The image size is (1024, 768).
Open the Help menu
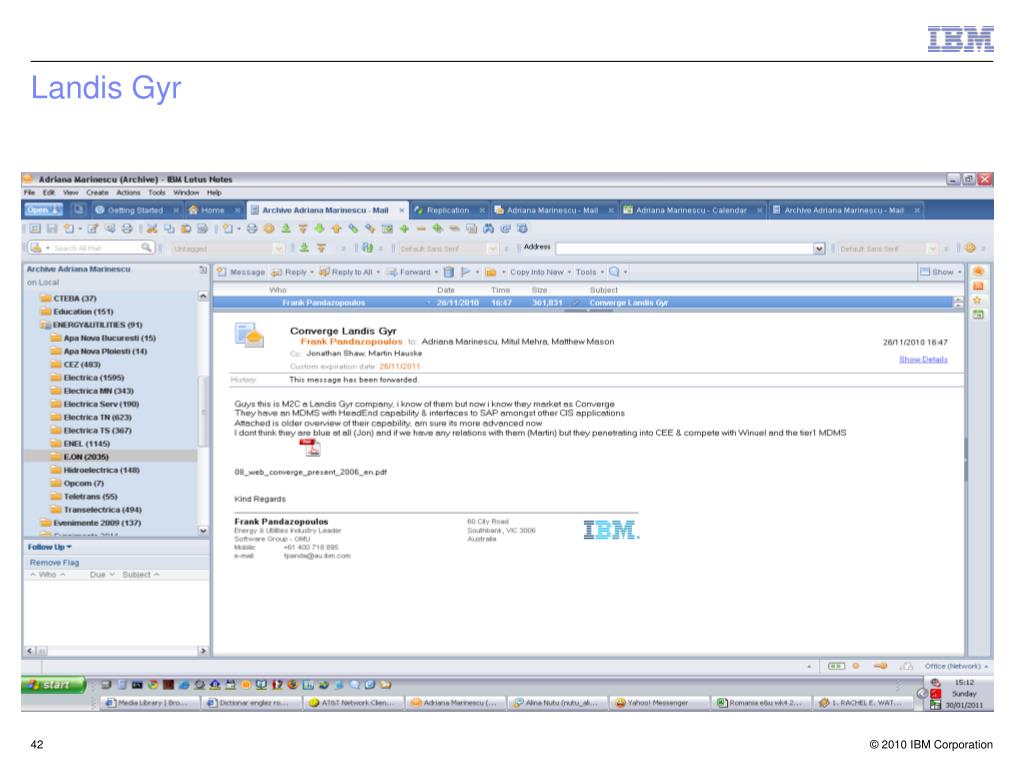point(214,193)
